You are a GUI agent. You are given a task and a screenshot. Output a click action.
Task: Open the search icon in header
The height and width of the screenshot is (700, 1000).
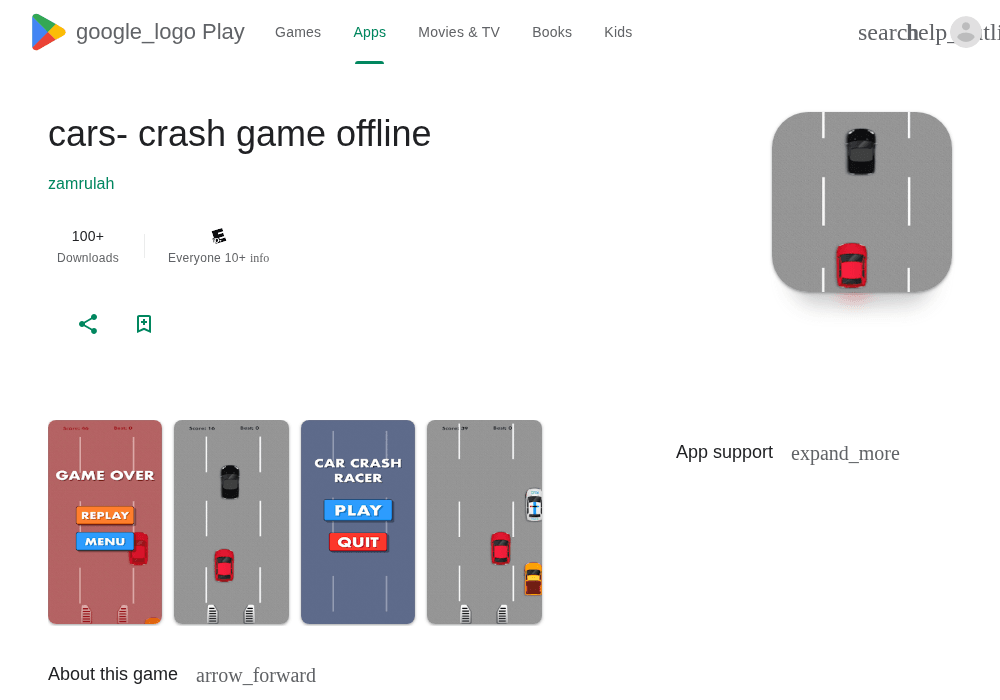click(883, 33)
